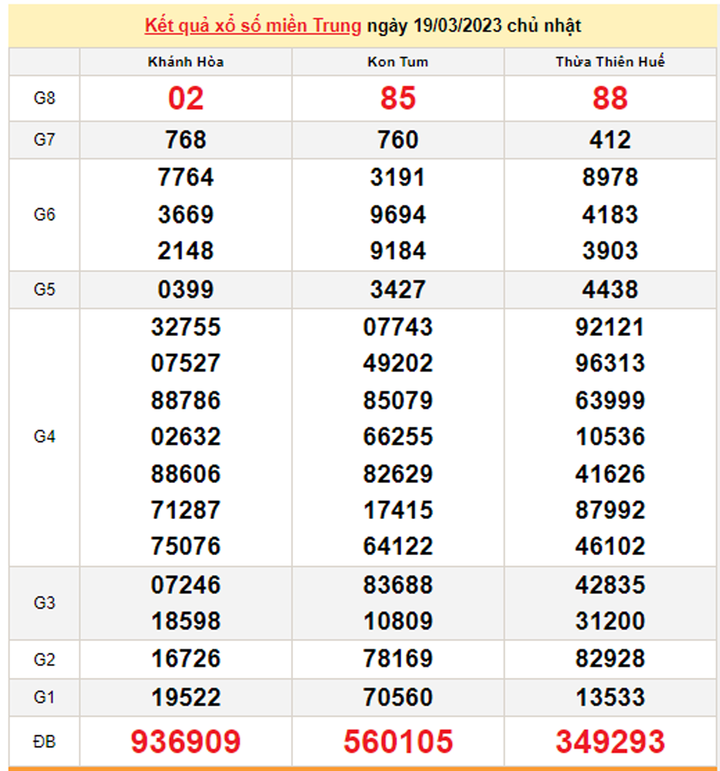Screen dimensions: 720x771
Task: Click G6 value 4183
Action: [610, 214]
